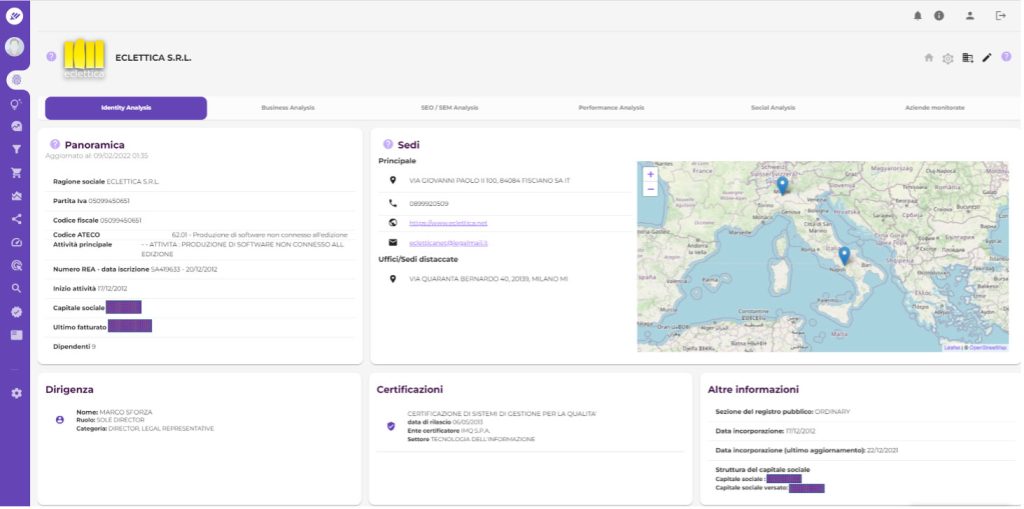Click the logout icon in top bar
The image size is (1024, 509).
1000,15
